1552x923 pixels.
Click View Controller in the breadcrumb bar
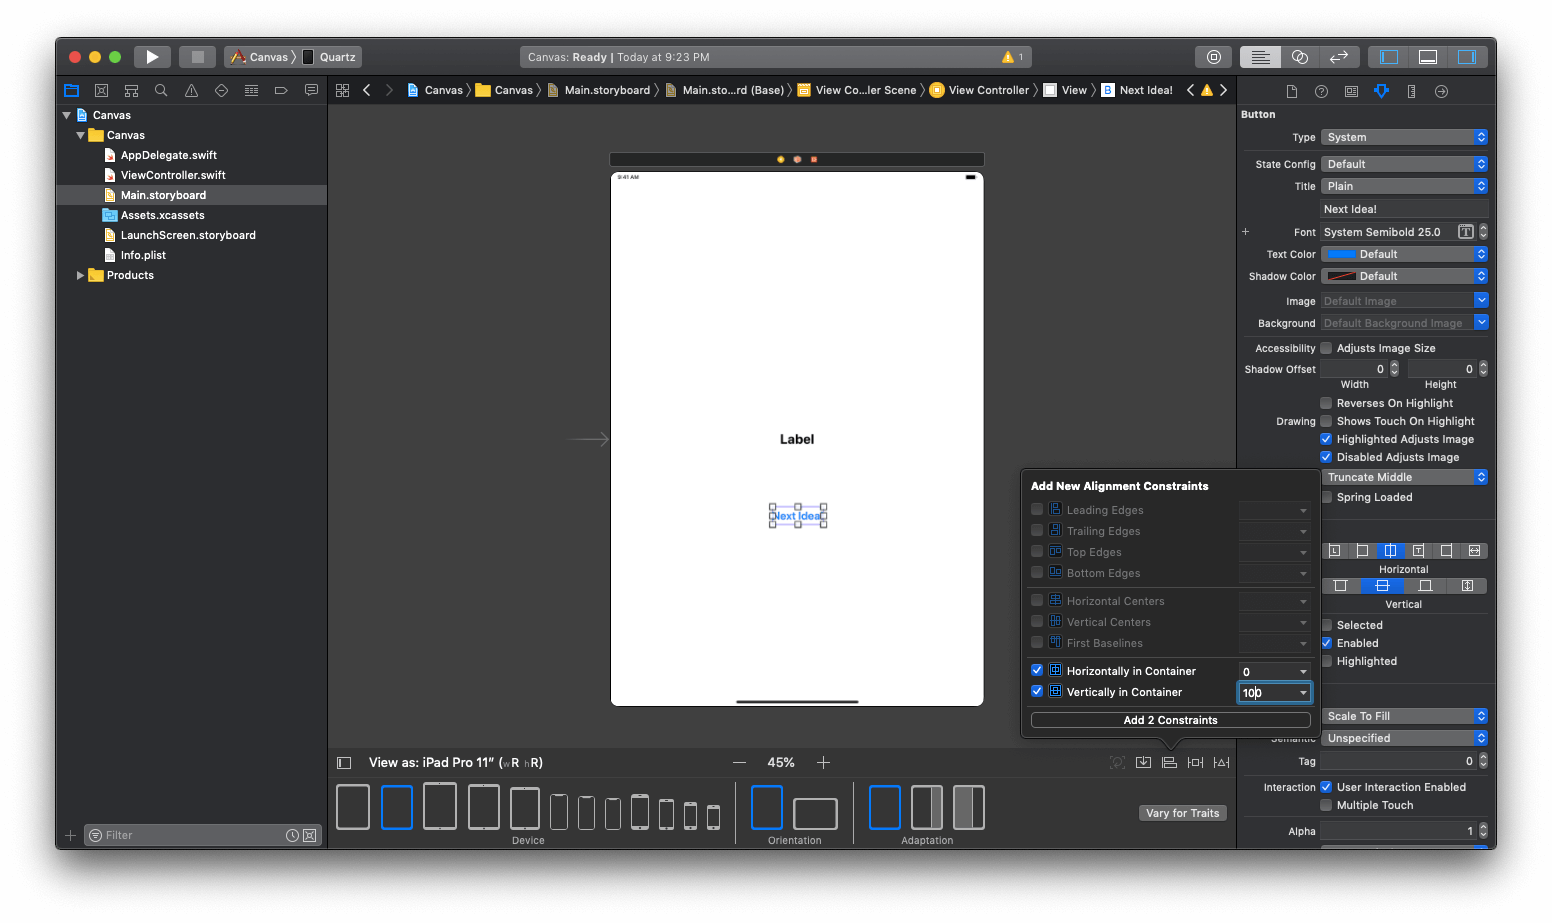(988, 90)
